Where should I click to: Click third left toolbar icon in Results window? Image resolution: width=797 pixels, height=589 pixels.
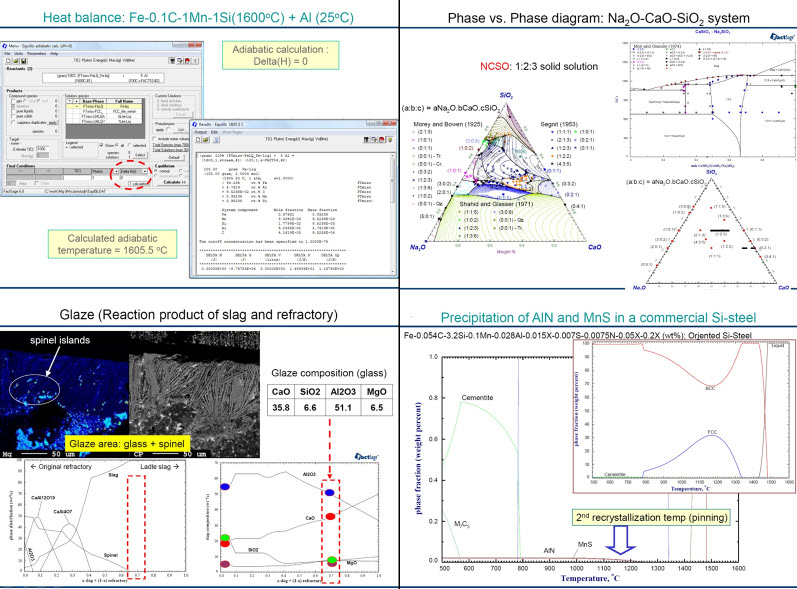click(216, 140)
